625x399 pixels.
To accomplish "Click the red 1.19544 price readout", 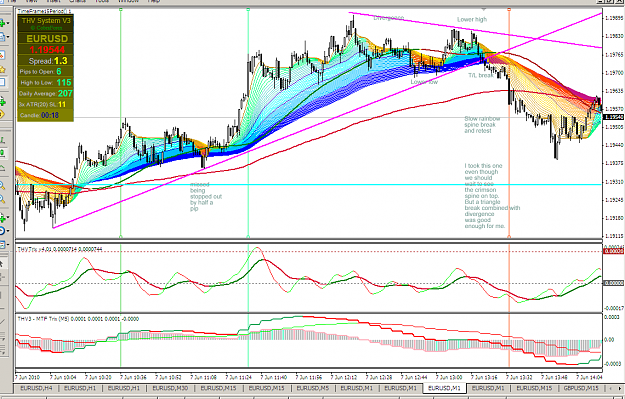I will coord(47,50).
